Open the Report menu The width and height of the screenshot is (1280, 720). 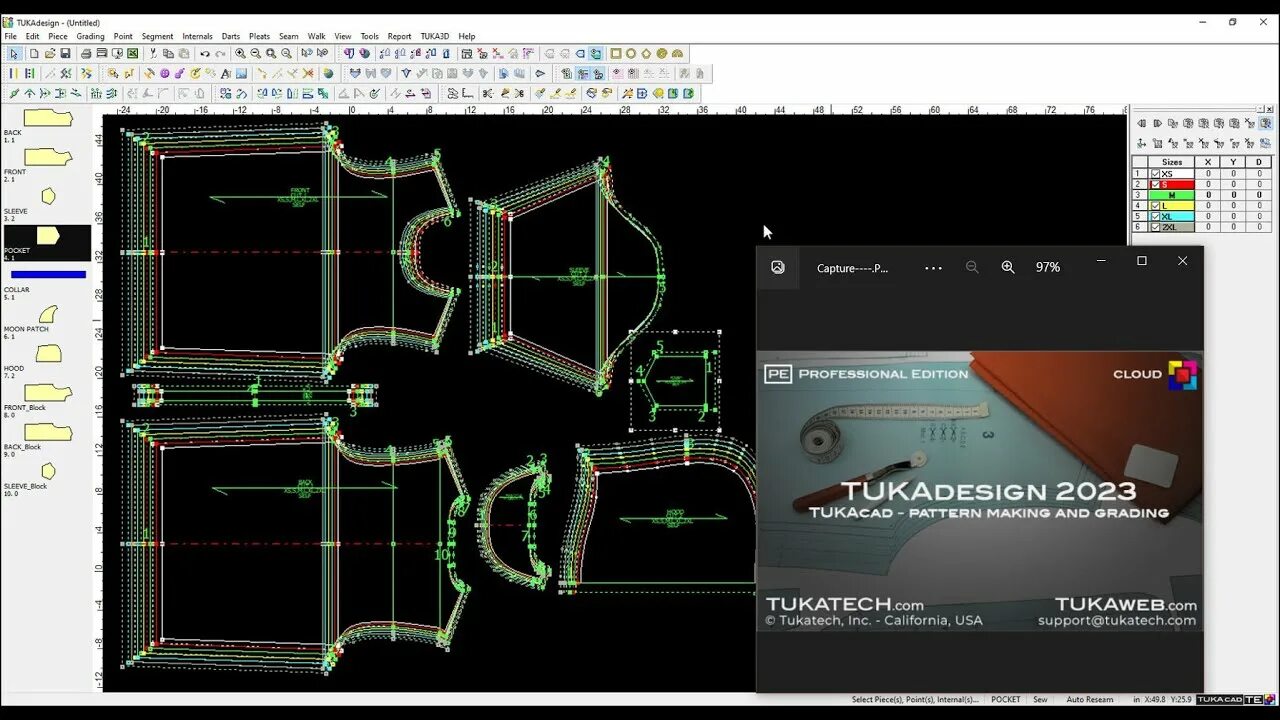(399, 36)
